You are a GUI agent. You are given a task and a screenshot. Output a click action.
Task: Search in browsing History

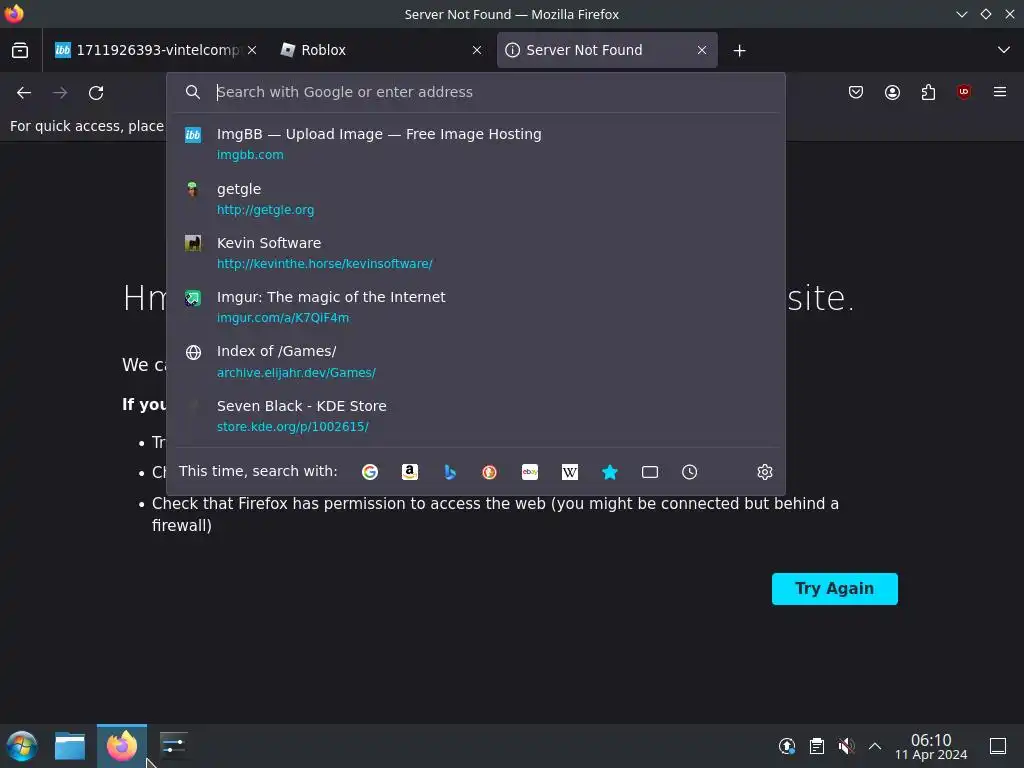690,472
